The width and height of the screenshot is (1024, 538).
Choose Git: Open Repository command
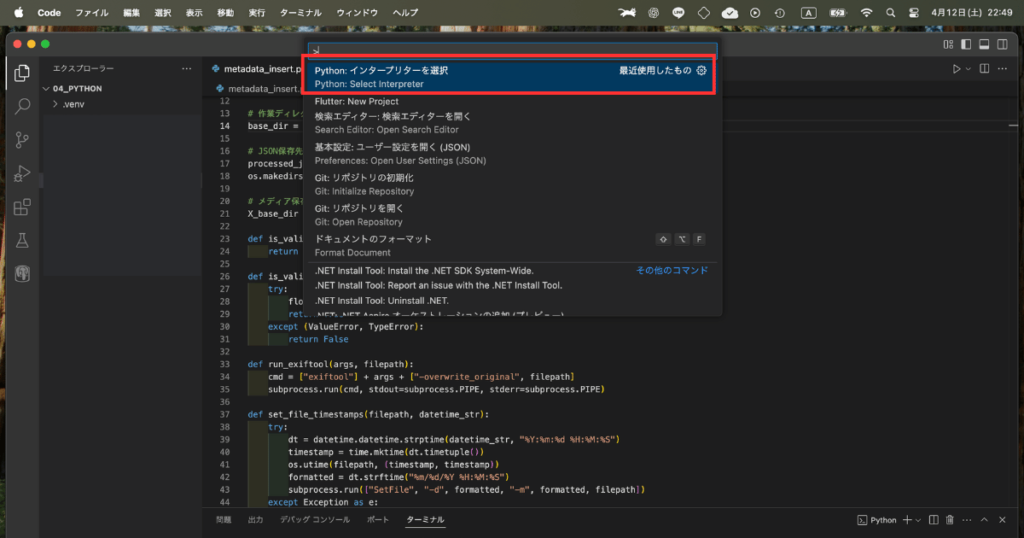(514, 215)
